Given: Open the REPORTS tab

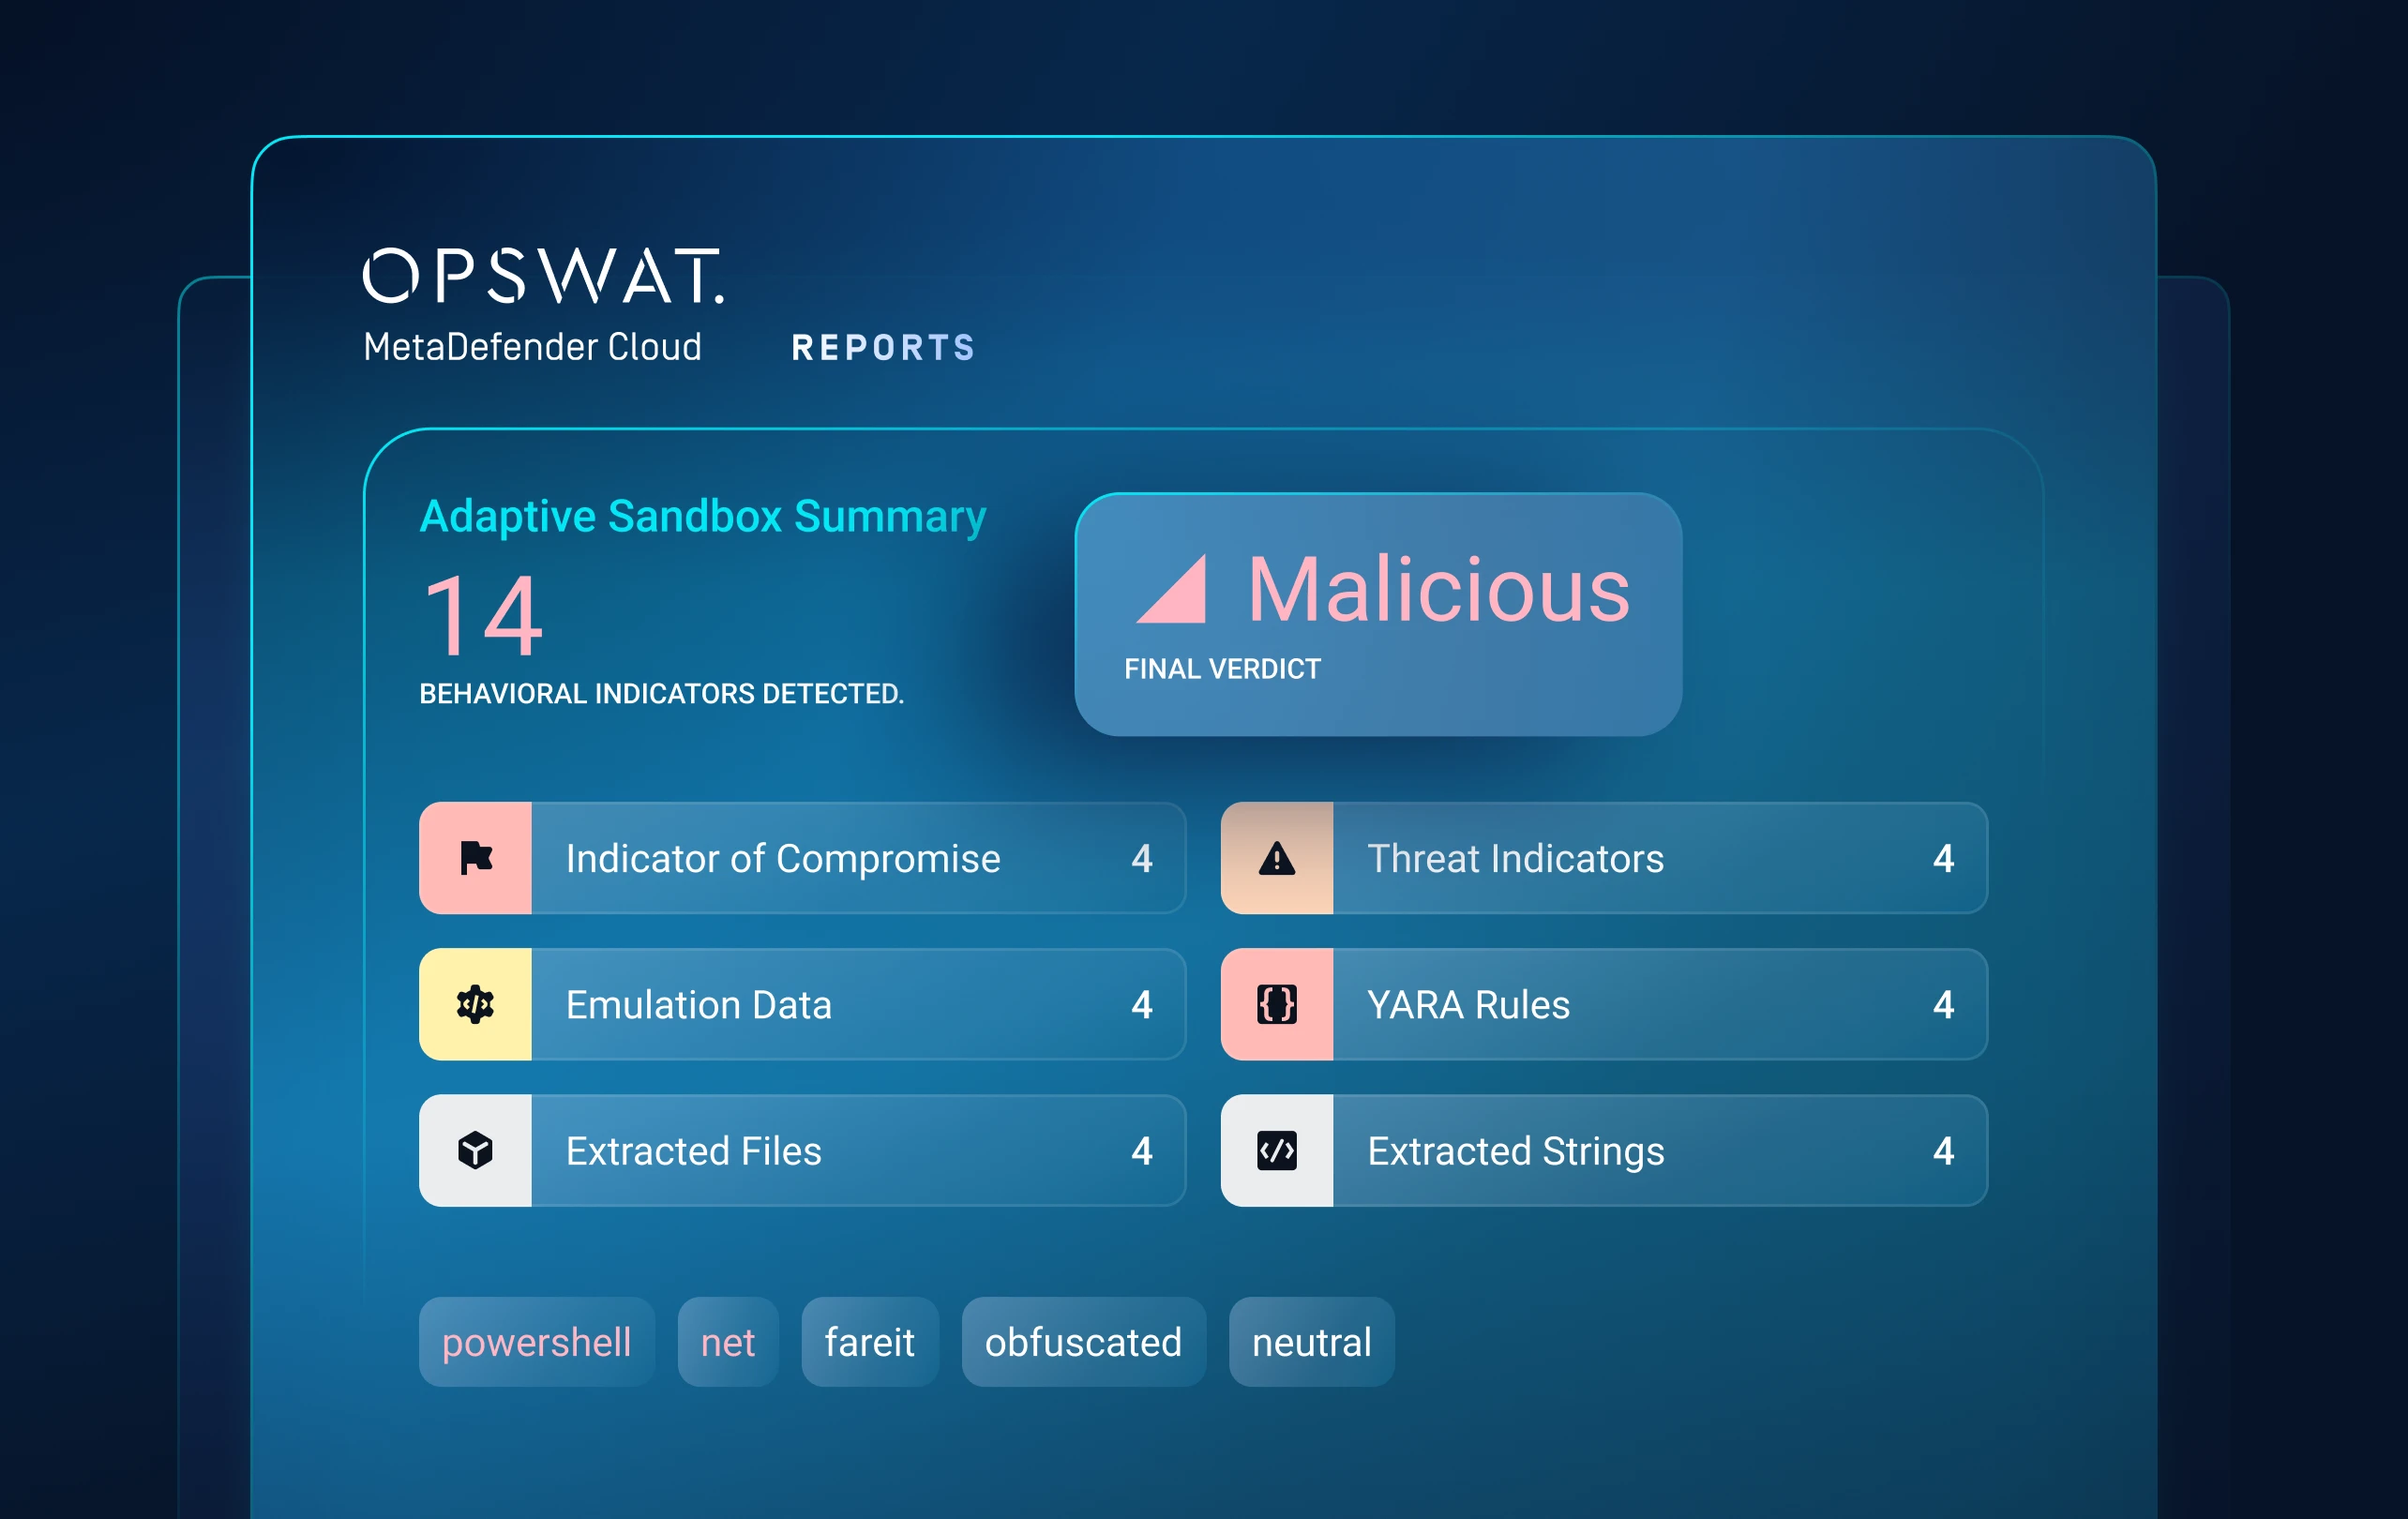Looking at the screenshot, I should pyautogui.click(x=883, y=348).
